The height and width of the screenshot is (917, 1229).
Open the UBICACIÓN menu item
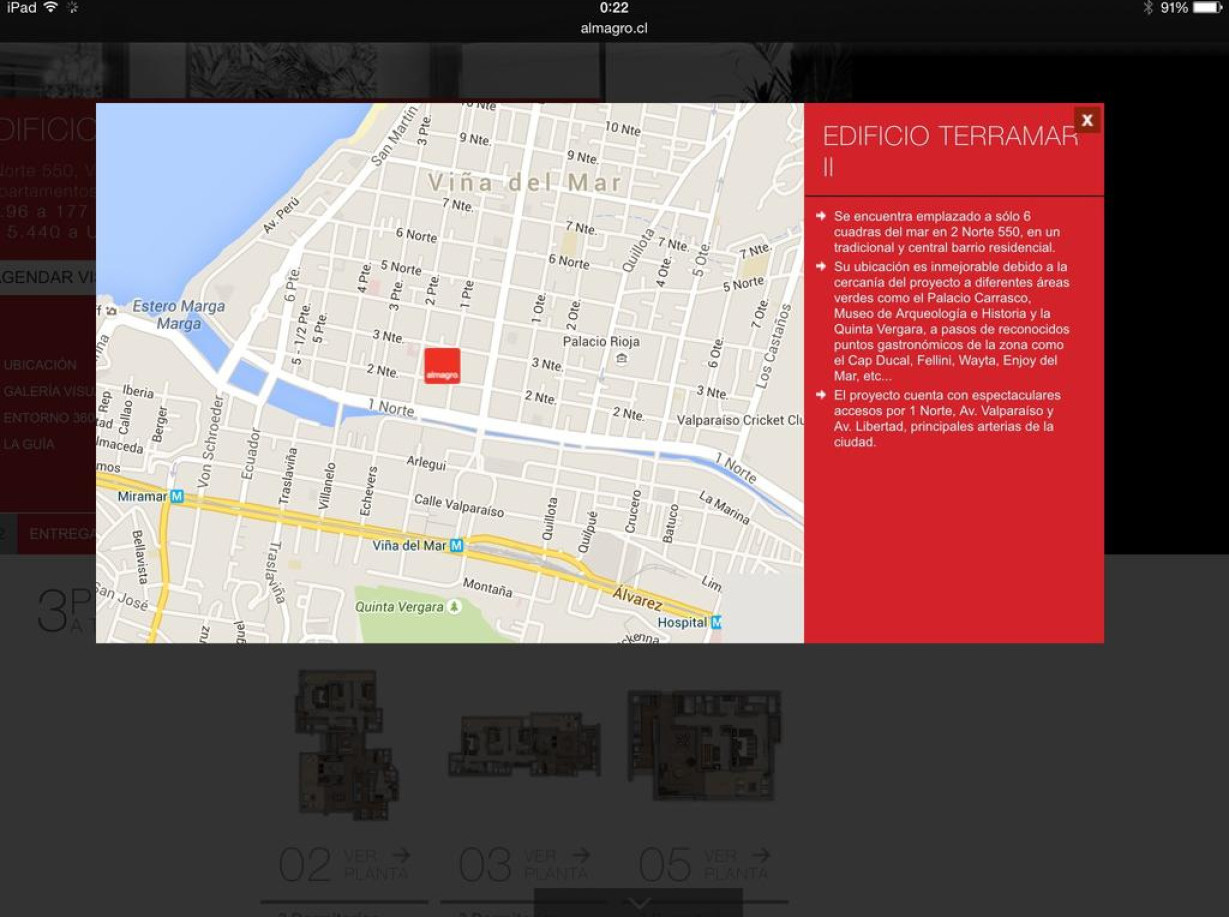(40, 365)
